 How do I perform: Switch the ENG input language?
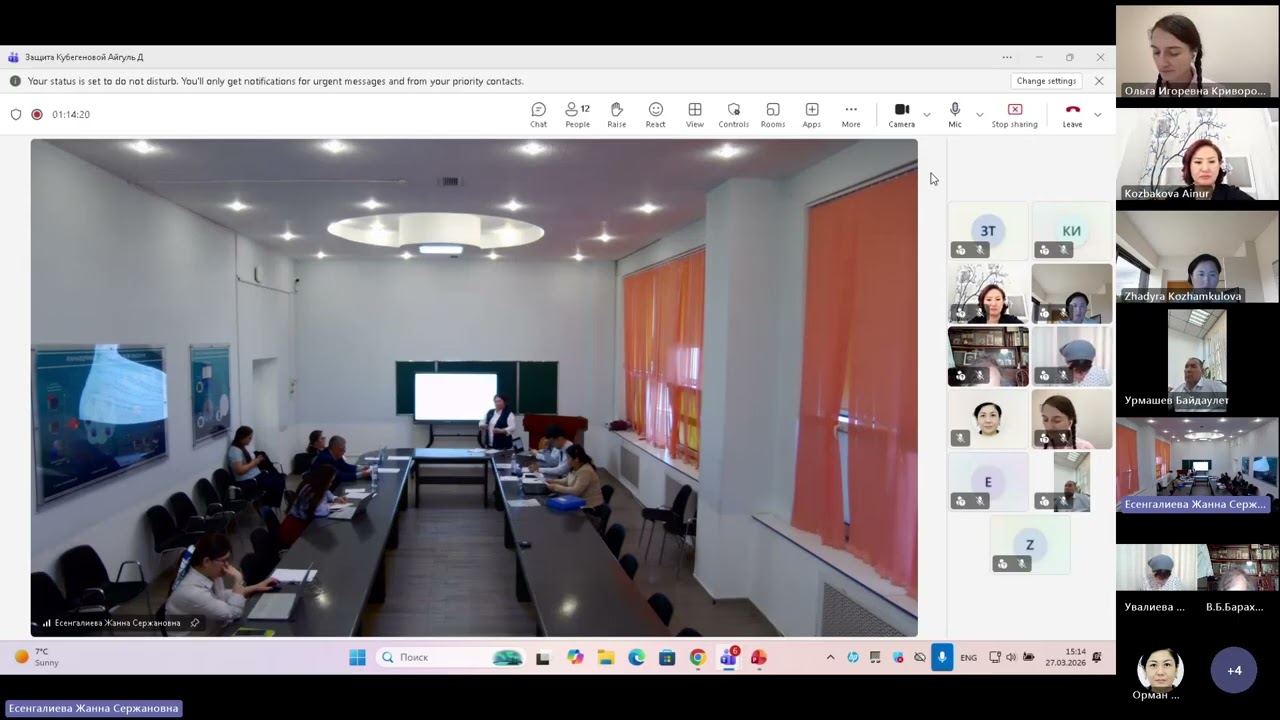coord(968,658)
